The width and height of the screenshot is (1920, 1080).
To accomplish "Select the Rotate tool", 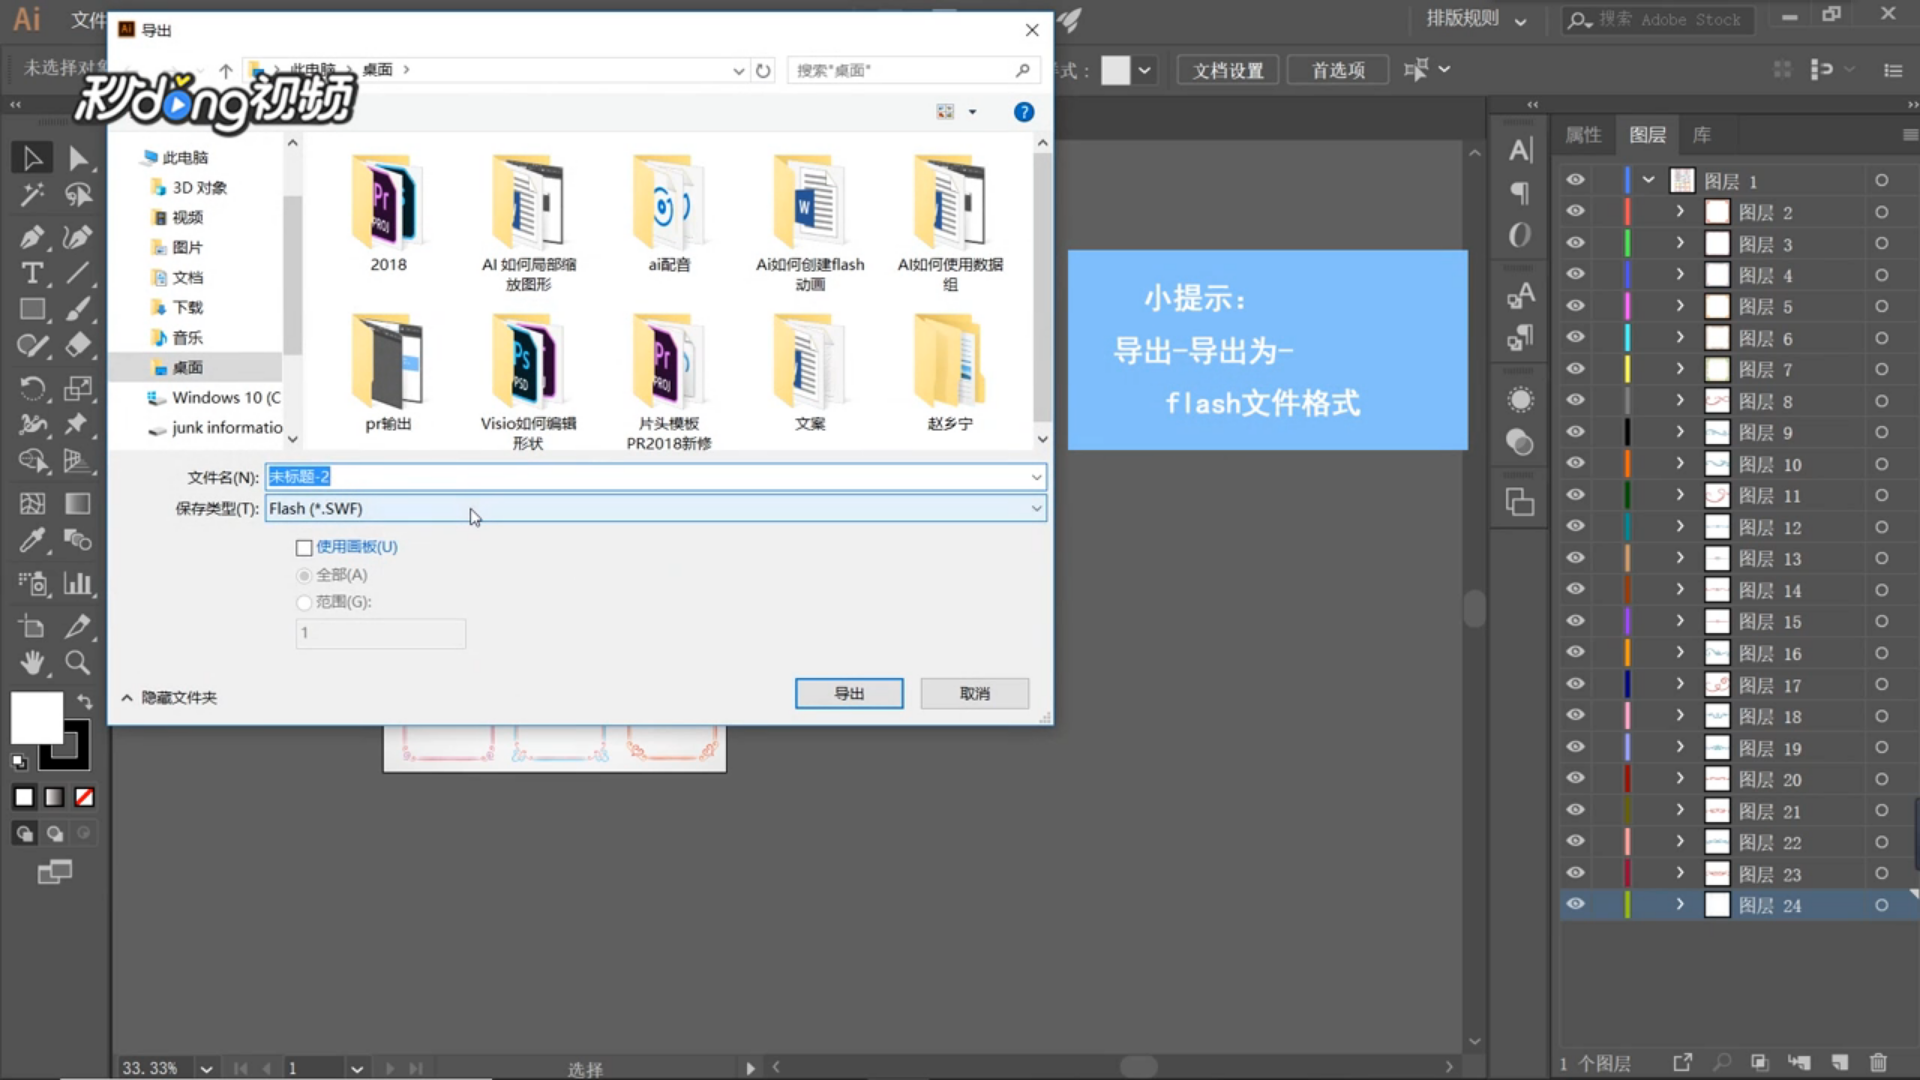I will (32, 387).
